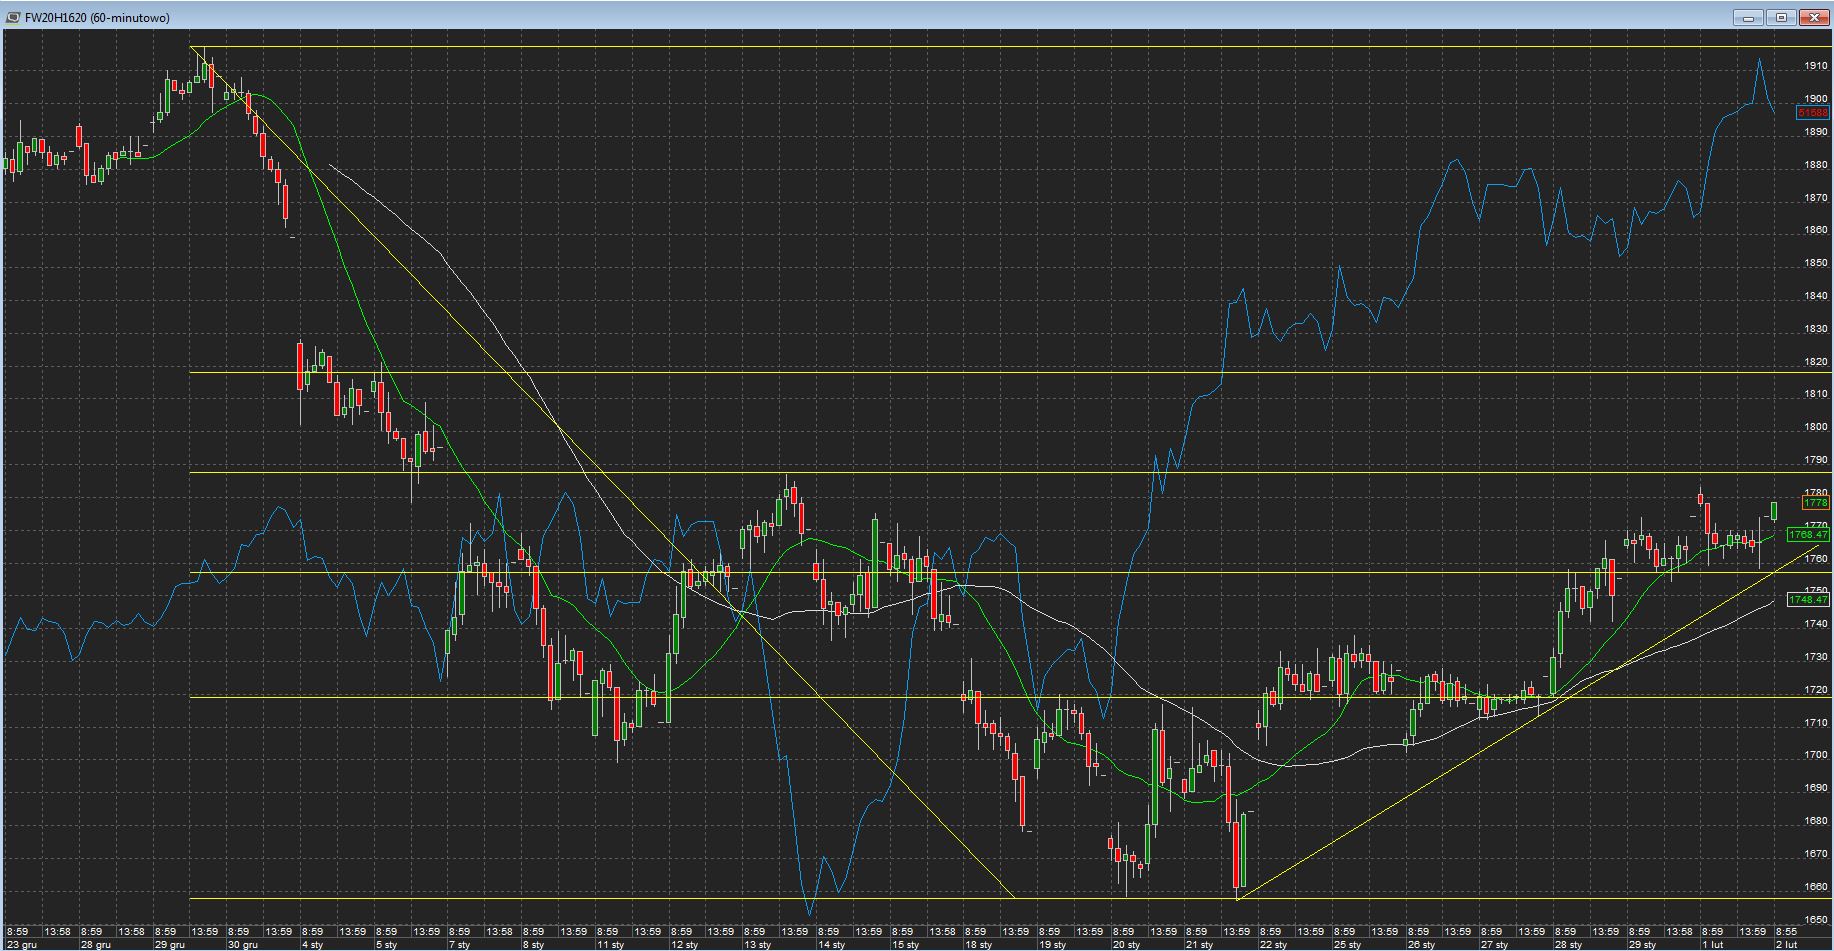Click the 8:55 time label
Screen dimensions: 1834x951
pyautogui.click(x=1786, y=932)
